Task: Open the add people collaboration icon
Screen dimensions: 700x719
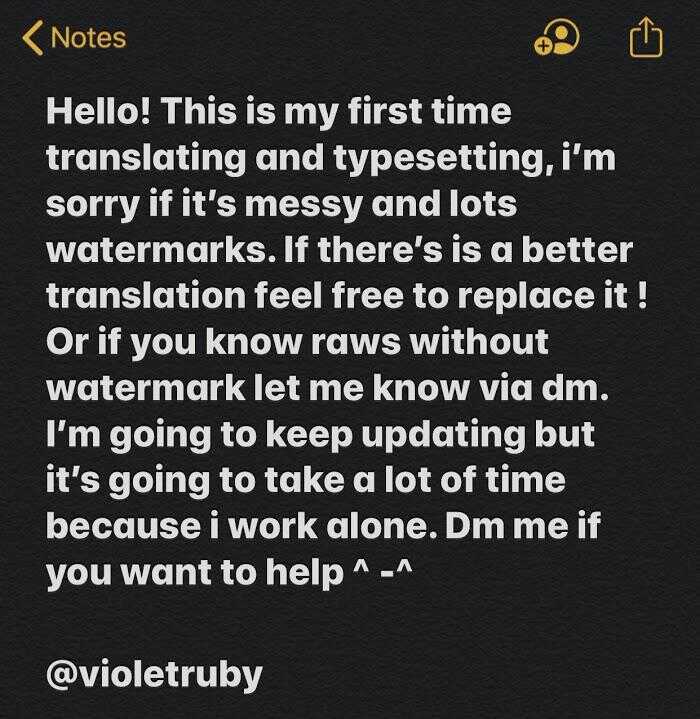Action: [557, 39]
